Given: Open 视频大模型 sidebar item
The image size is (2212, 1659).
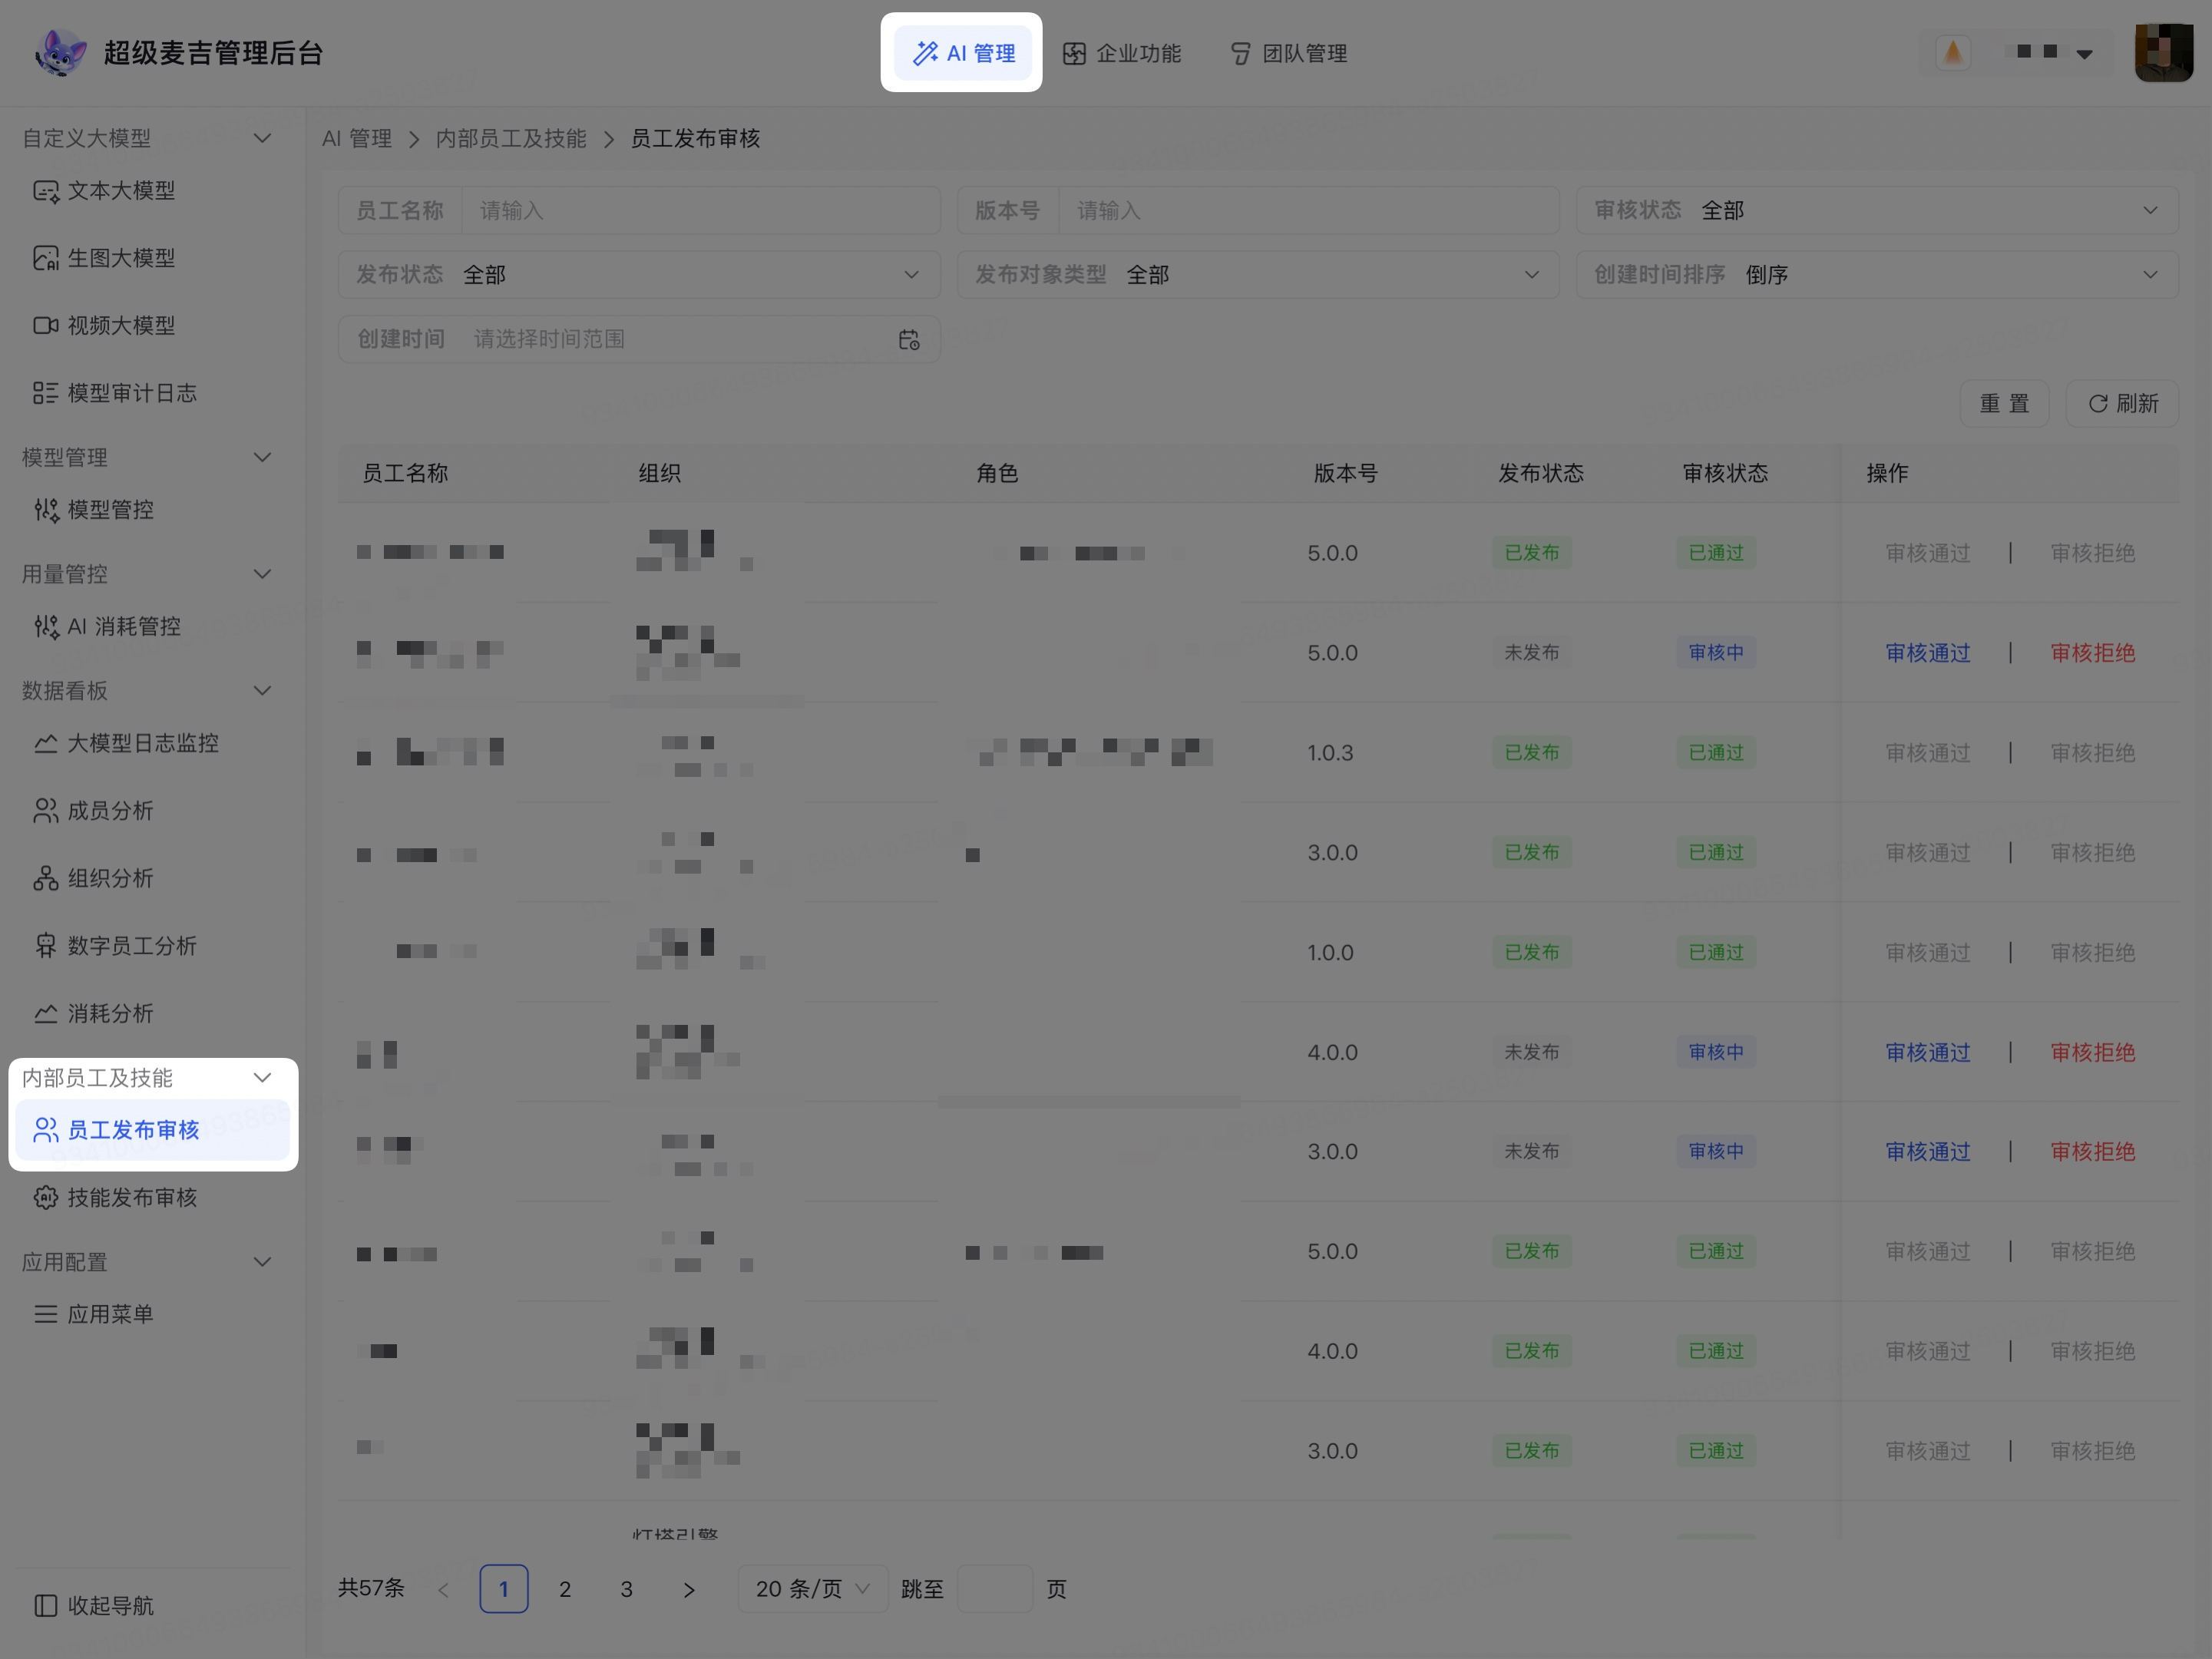Looking at the screenshot, I should pos(152,326).
